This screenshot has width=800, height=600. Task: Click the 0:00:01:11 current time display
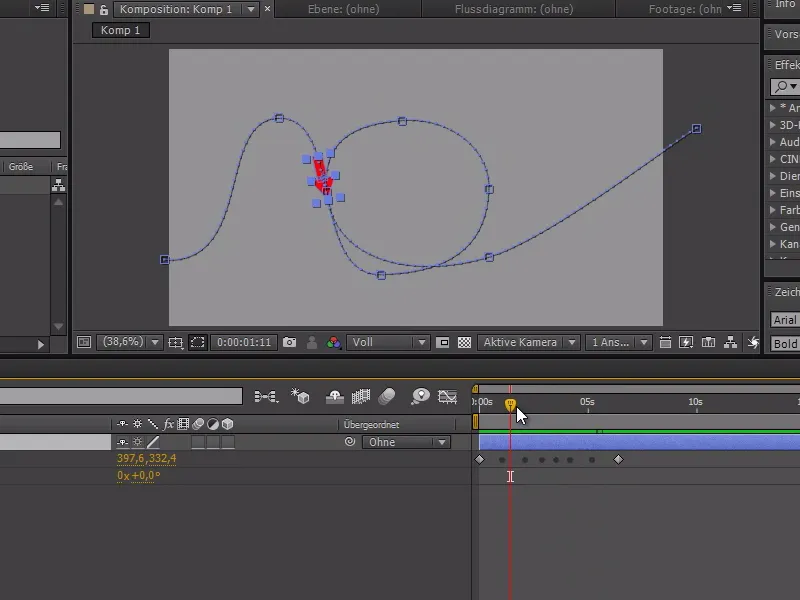[x=244, y=342]
